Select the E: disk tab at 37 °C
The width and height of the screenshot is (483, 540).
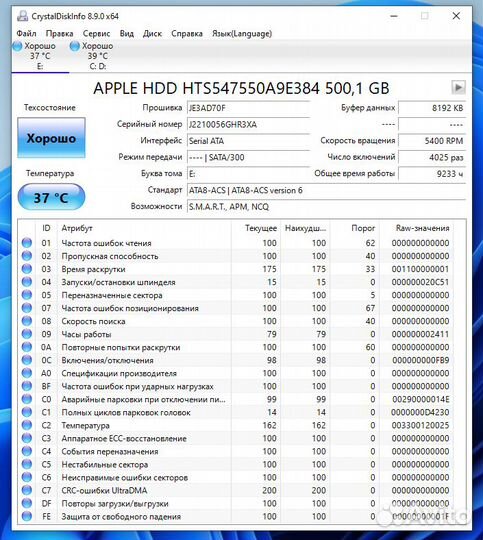point(40,56)
